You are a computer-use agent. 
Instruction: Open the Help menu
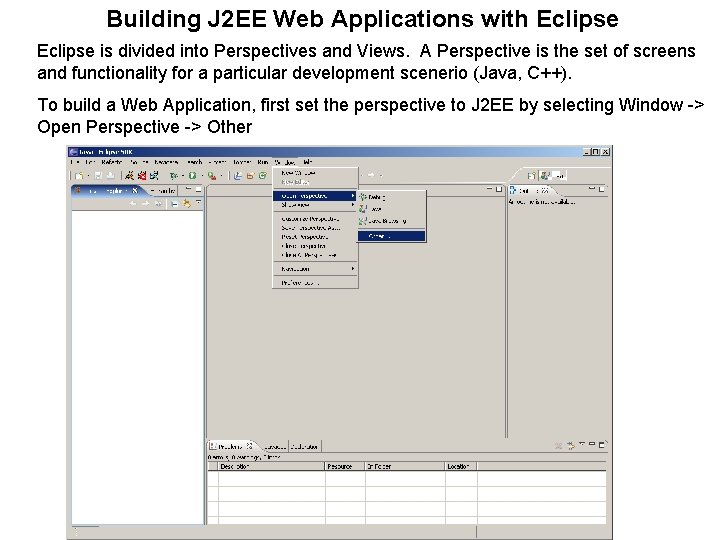(308, 162)
